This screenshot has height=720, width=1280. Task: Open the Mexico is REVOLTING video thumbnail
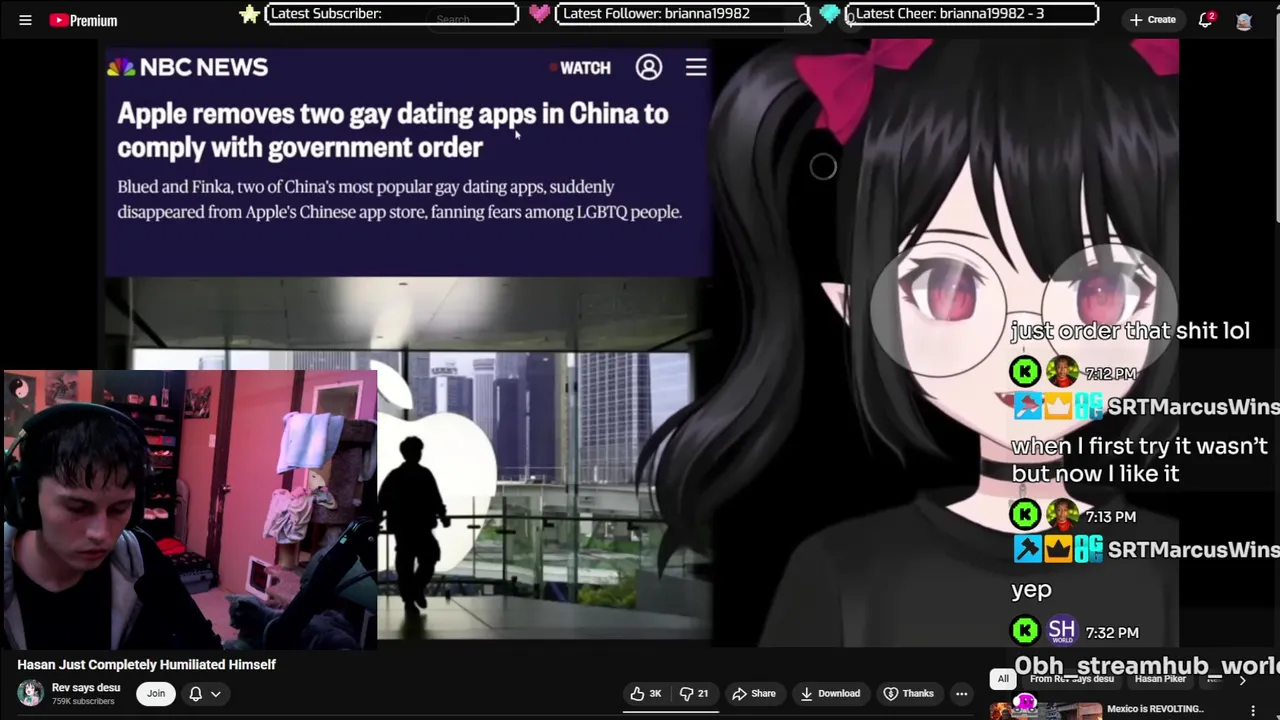coord(1046,709)
